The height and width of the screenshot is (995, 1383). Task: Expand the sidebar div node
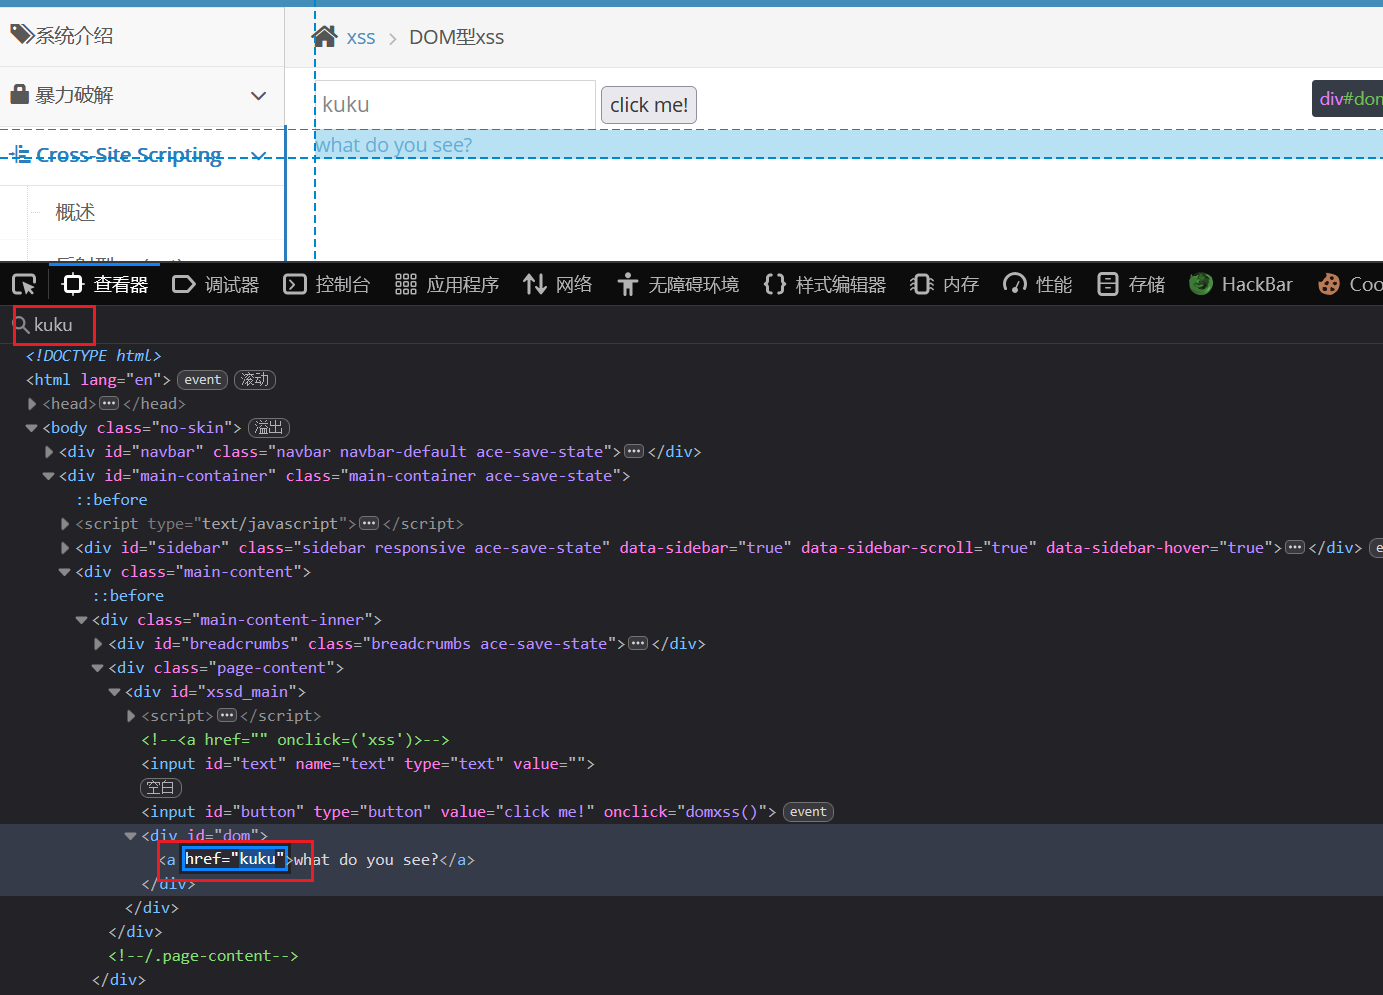(x=65, y=548)
